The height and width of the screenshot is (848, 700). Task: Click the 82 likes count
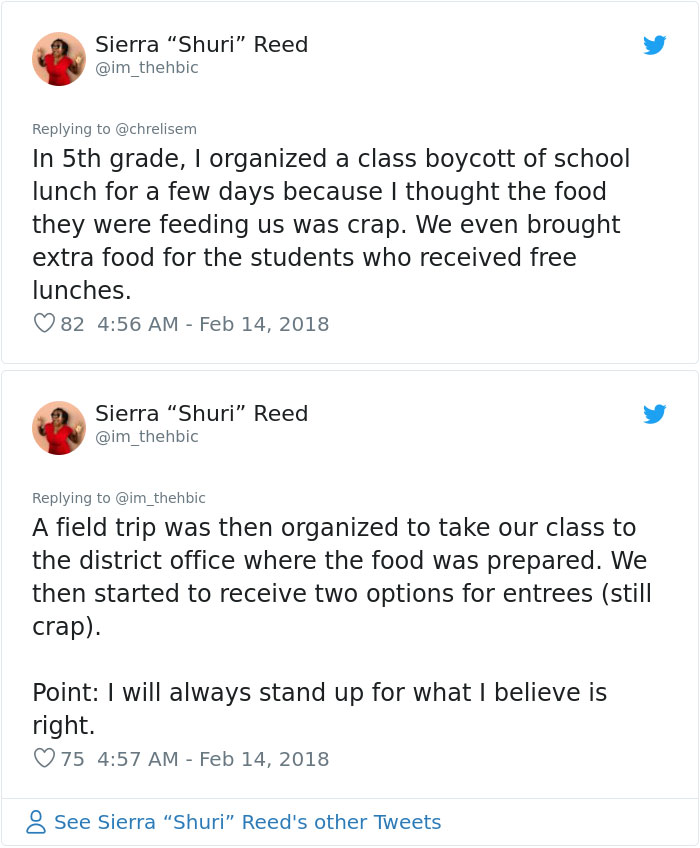coord(72,323)
